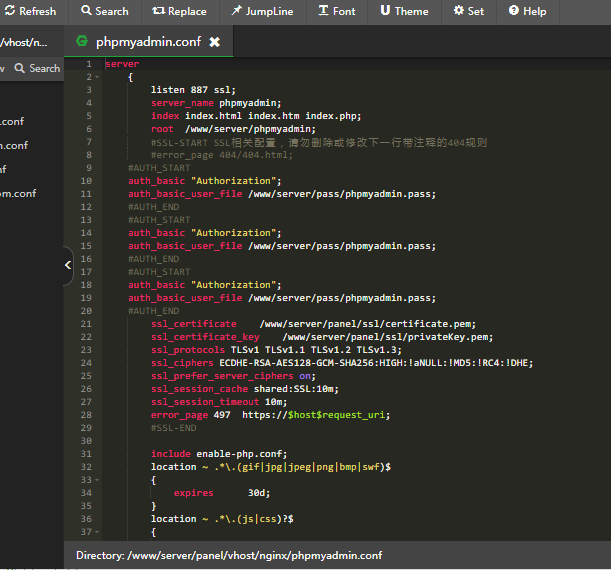611x570 pixels.
Task: Click the Search button in the file sidebar
Action: [37, 68]
